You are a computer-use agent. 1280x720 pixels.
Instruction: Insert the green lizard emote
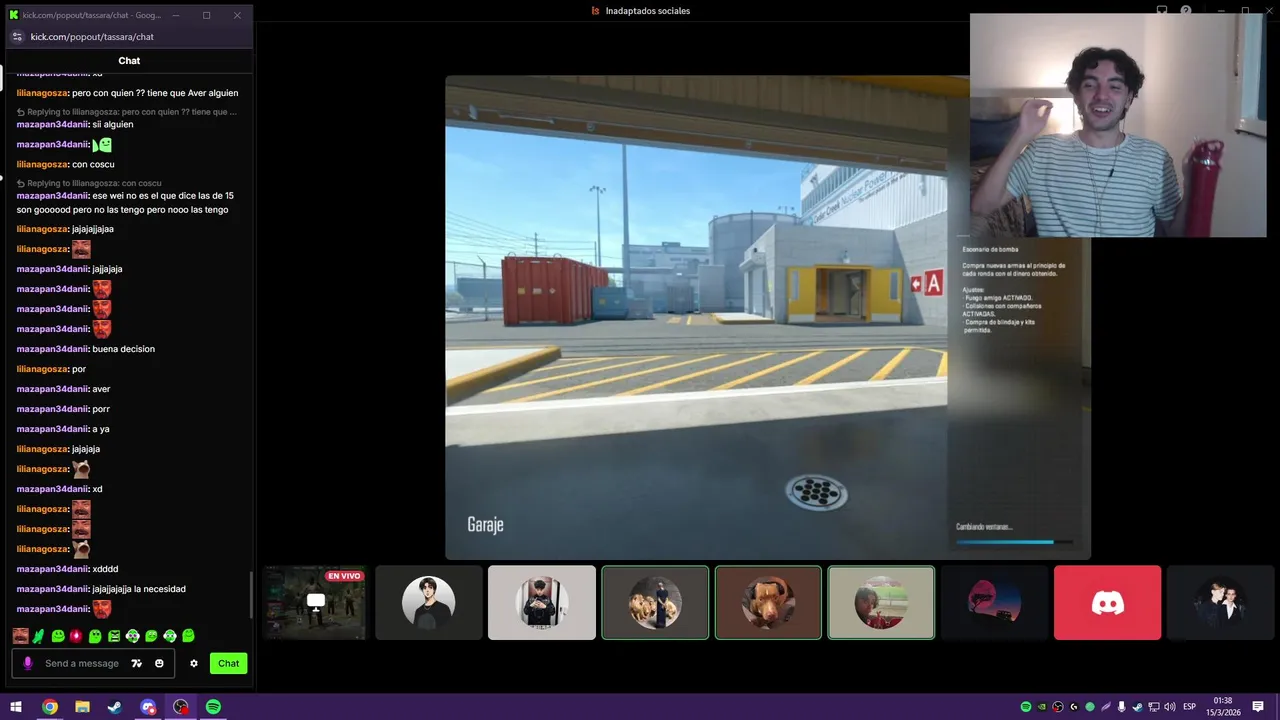coord(39,635)
